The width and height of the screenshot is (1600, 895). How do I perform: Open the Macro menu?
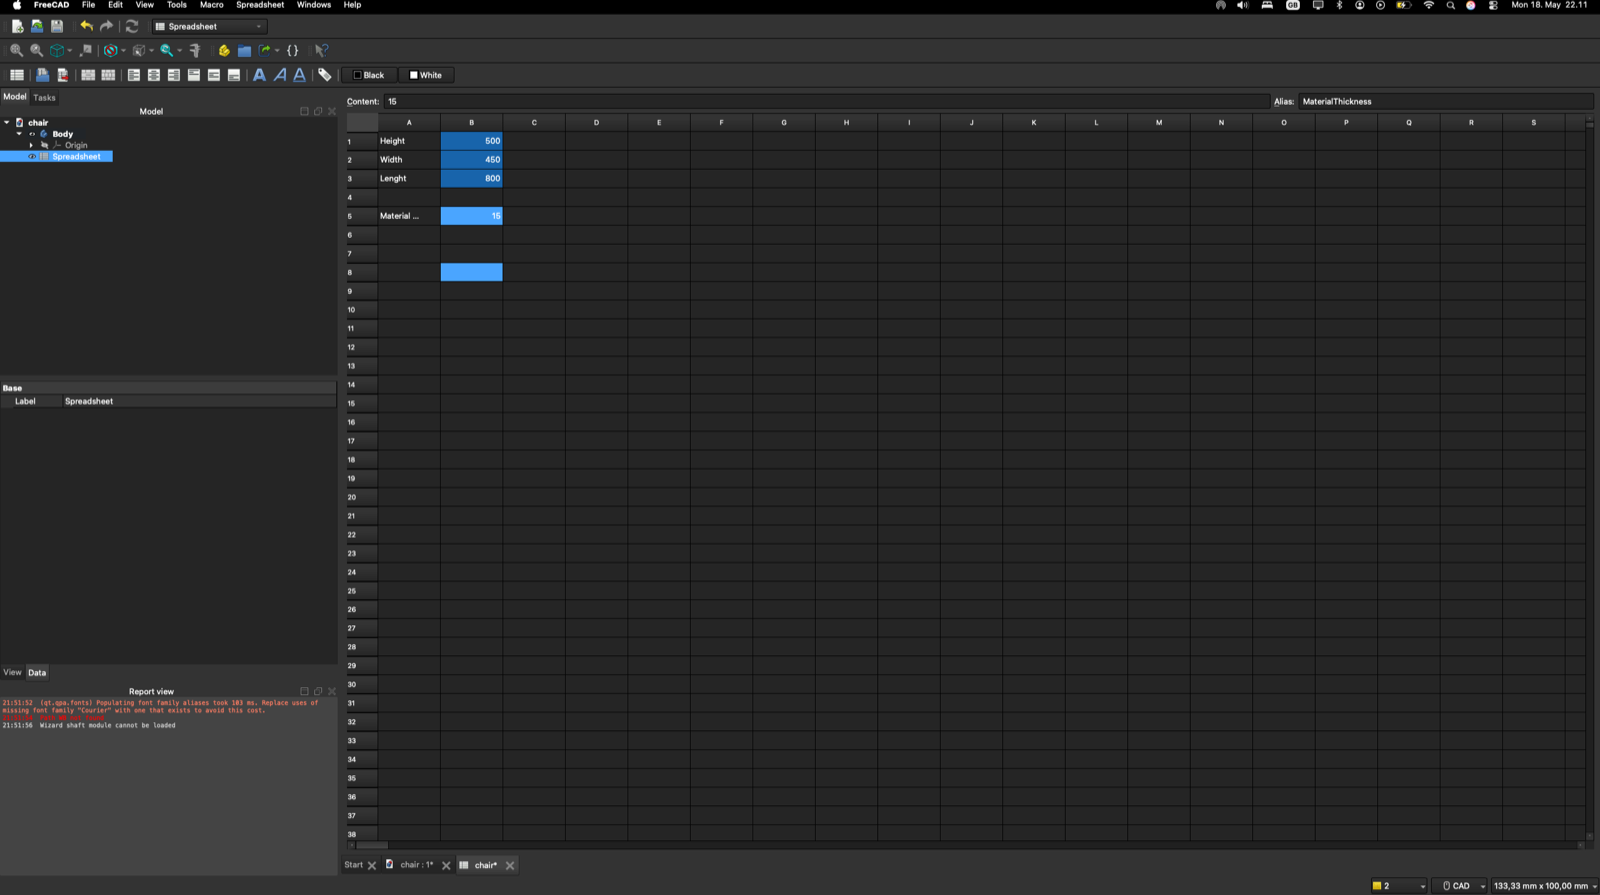click(212, 5)
